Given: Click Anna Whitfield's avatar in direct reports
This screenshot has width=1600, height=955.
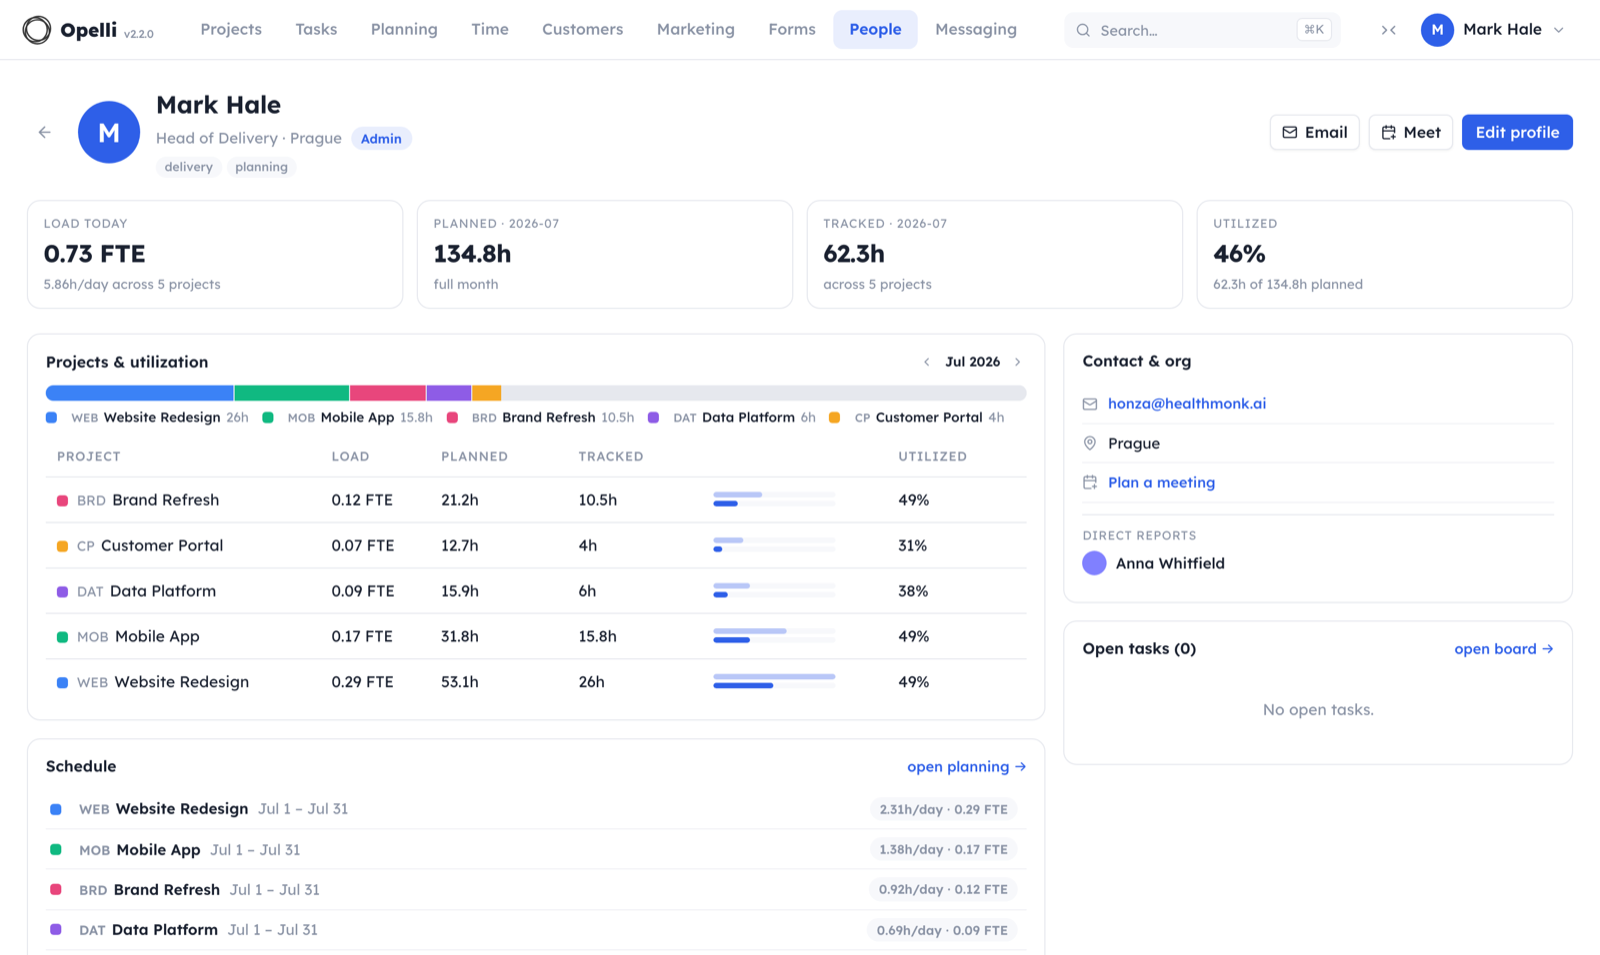Looking at the screenshot, I should coord(1094,563).
